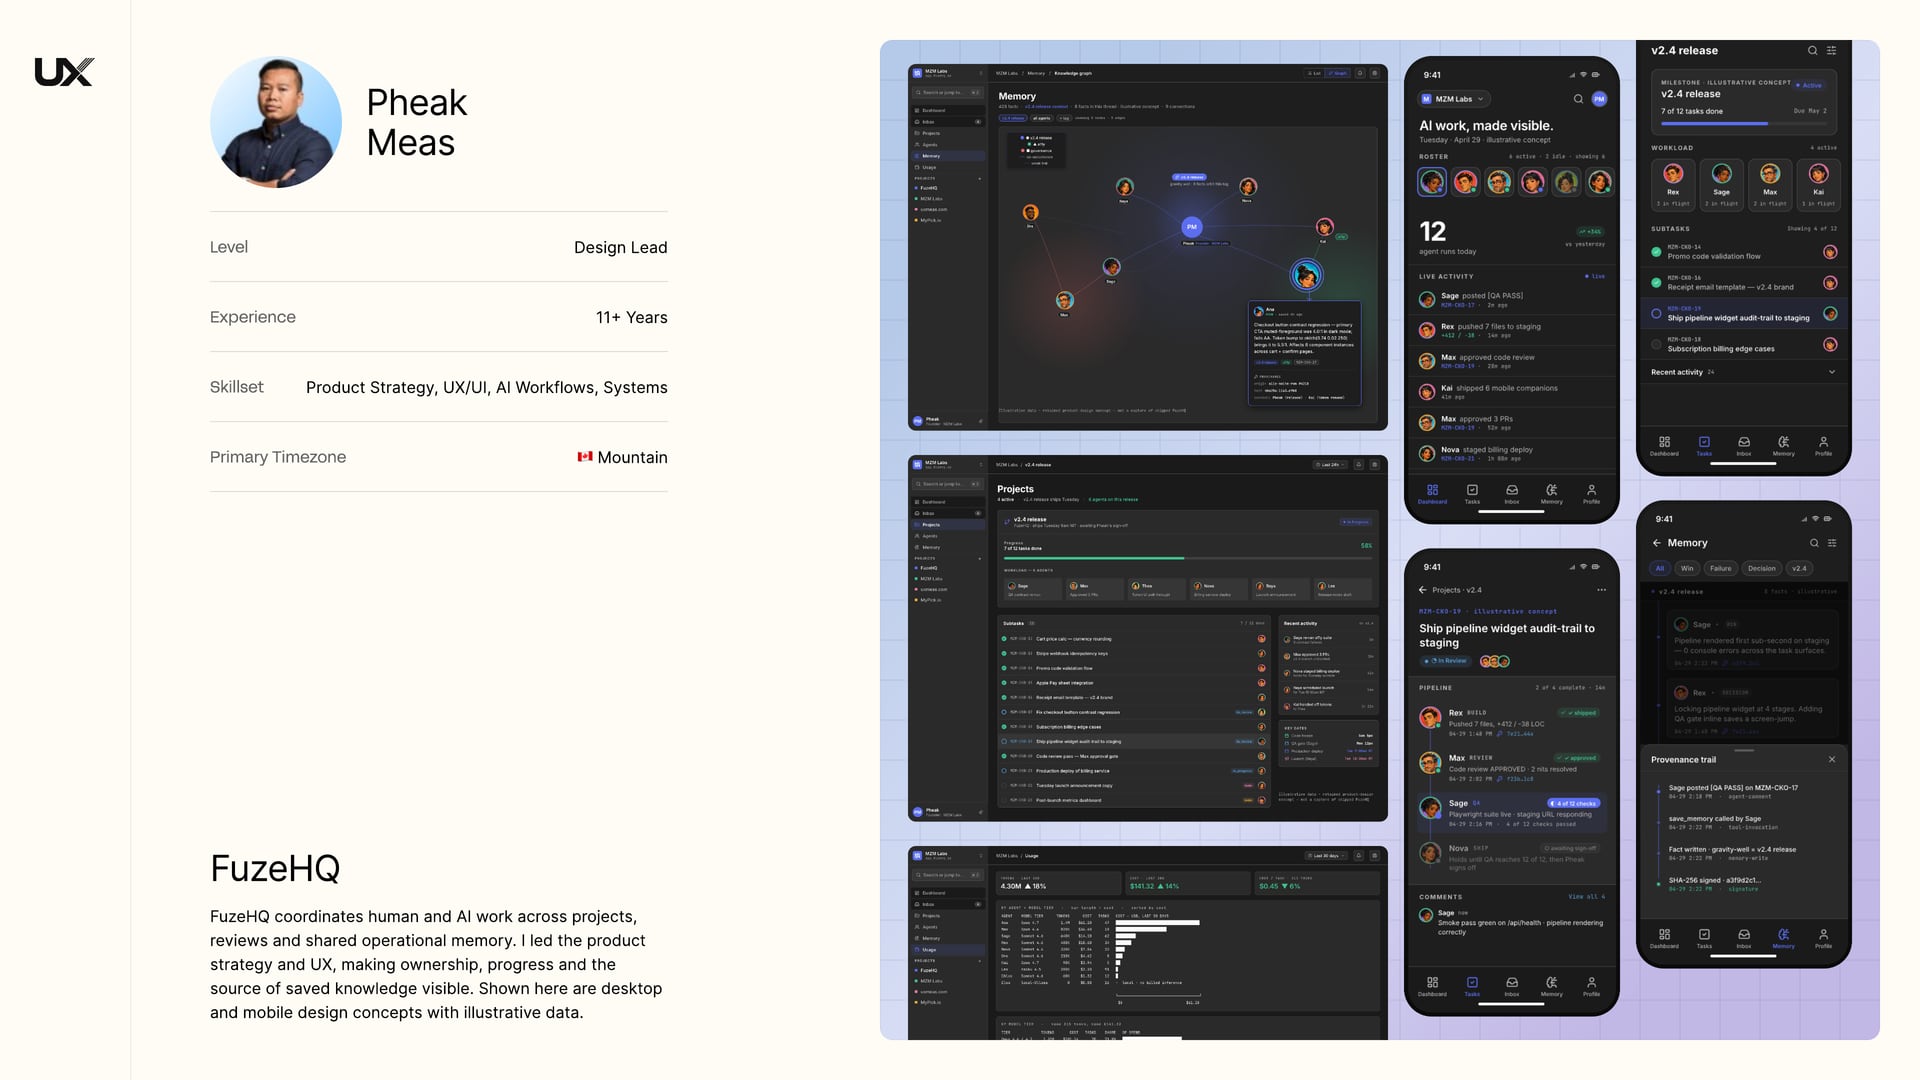Open Pheak Meas profile photo
Image resolution: width=1920 pixels, height=1080 pixels.
(x=276, y=122)
